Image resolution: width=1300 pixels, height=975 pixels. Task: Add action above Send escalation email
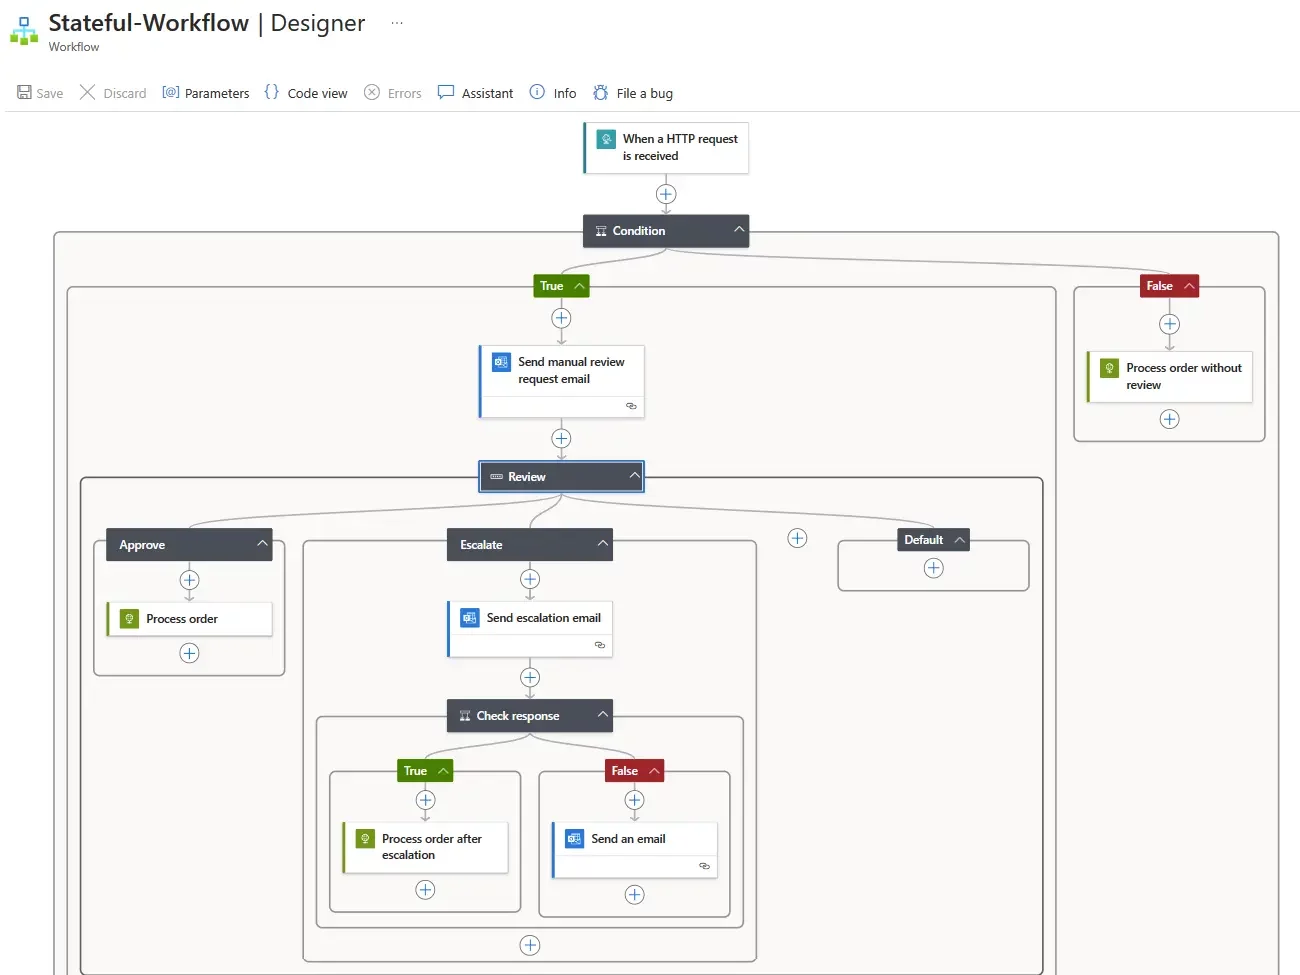[x=530, y=579]
